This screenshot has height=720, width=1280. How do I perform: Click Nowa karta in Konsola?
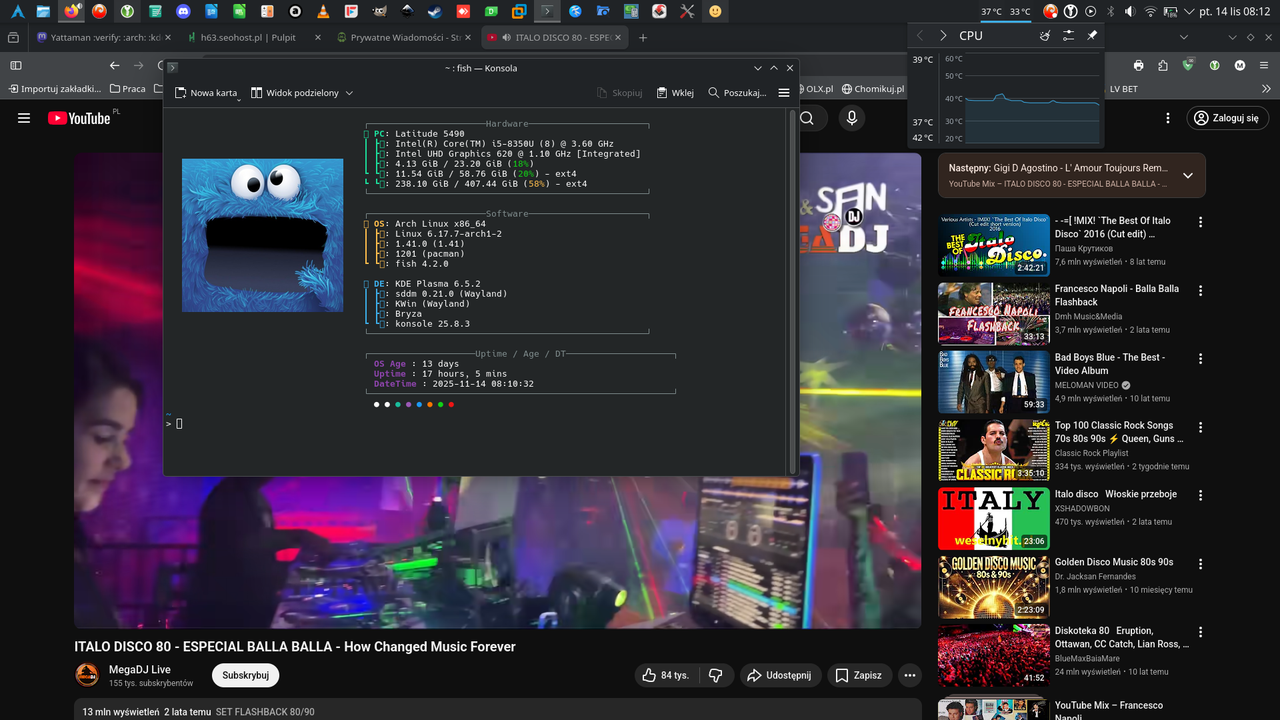point(206,93)
